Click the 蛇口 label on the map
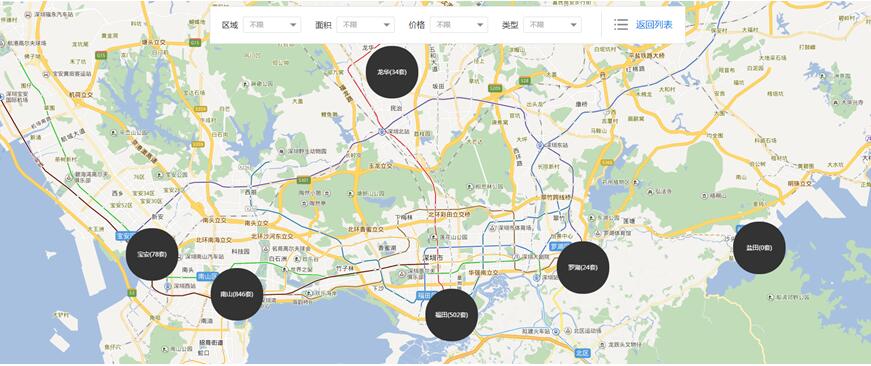Viewport: 871px width, 366px height. click(x=204, y=353)
